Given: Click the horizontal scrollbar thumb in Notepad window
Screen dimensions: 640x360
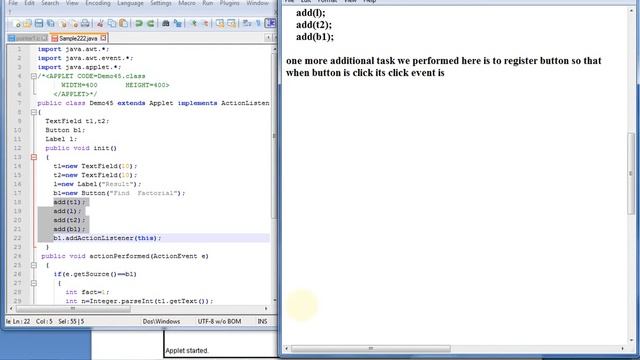Looking at the screenshot, I should (371, 349).
